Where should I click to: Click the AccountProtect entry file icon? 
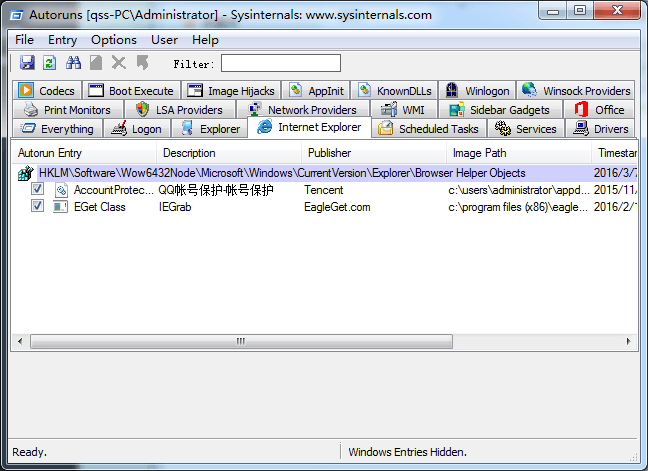pos(61,190)
